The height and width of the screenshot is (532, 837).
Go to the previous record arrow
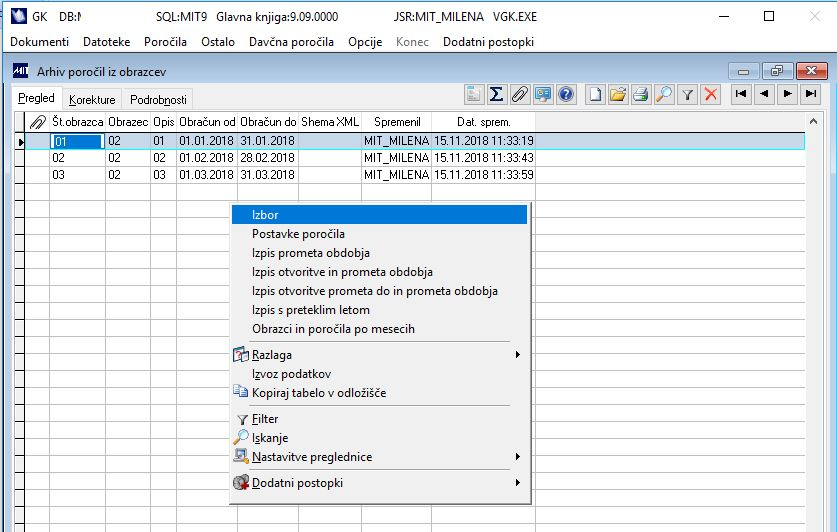[x=764, y=94]
